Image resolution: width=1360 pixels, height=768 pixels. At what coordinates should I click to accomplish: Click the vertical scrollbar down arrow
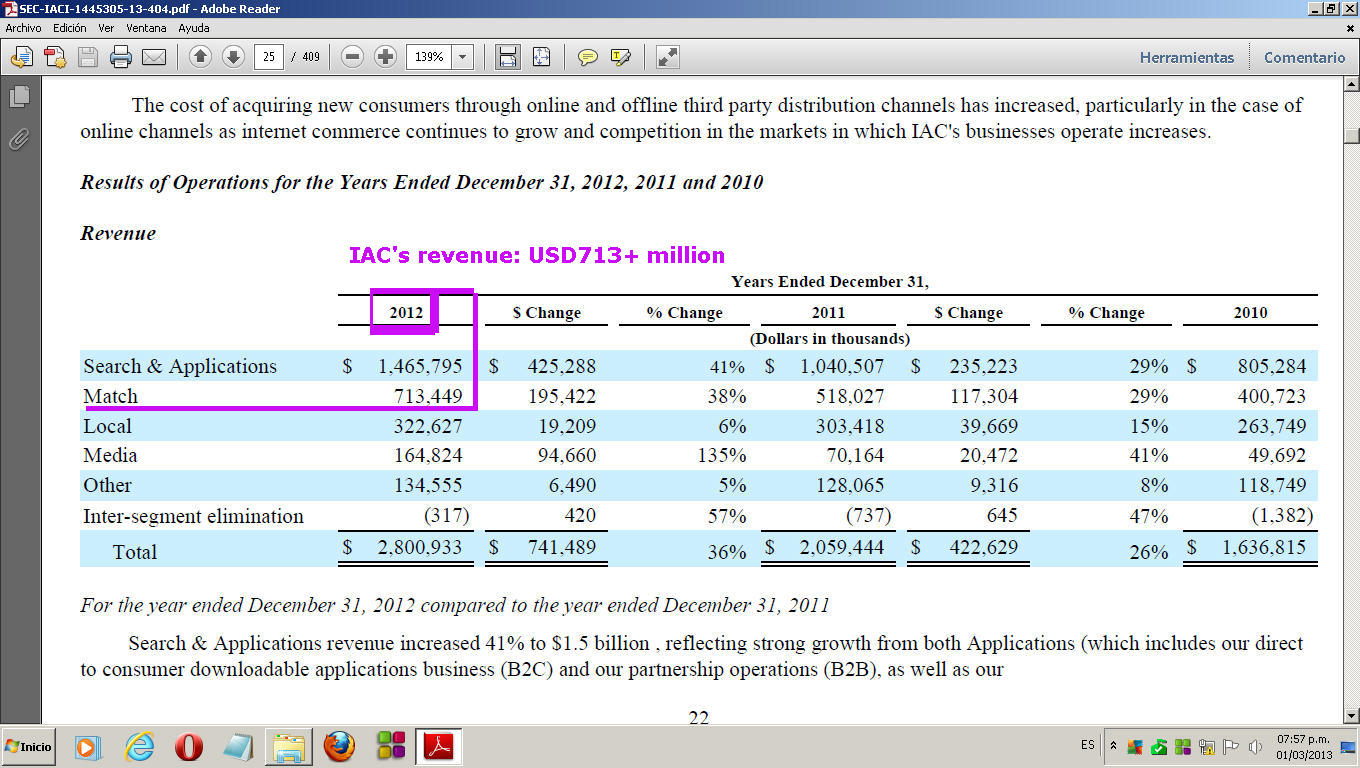[1351, 715]
